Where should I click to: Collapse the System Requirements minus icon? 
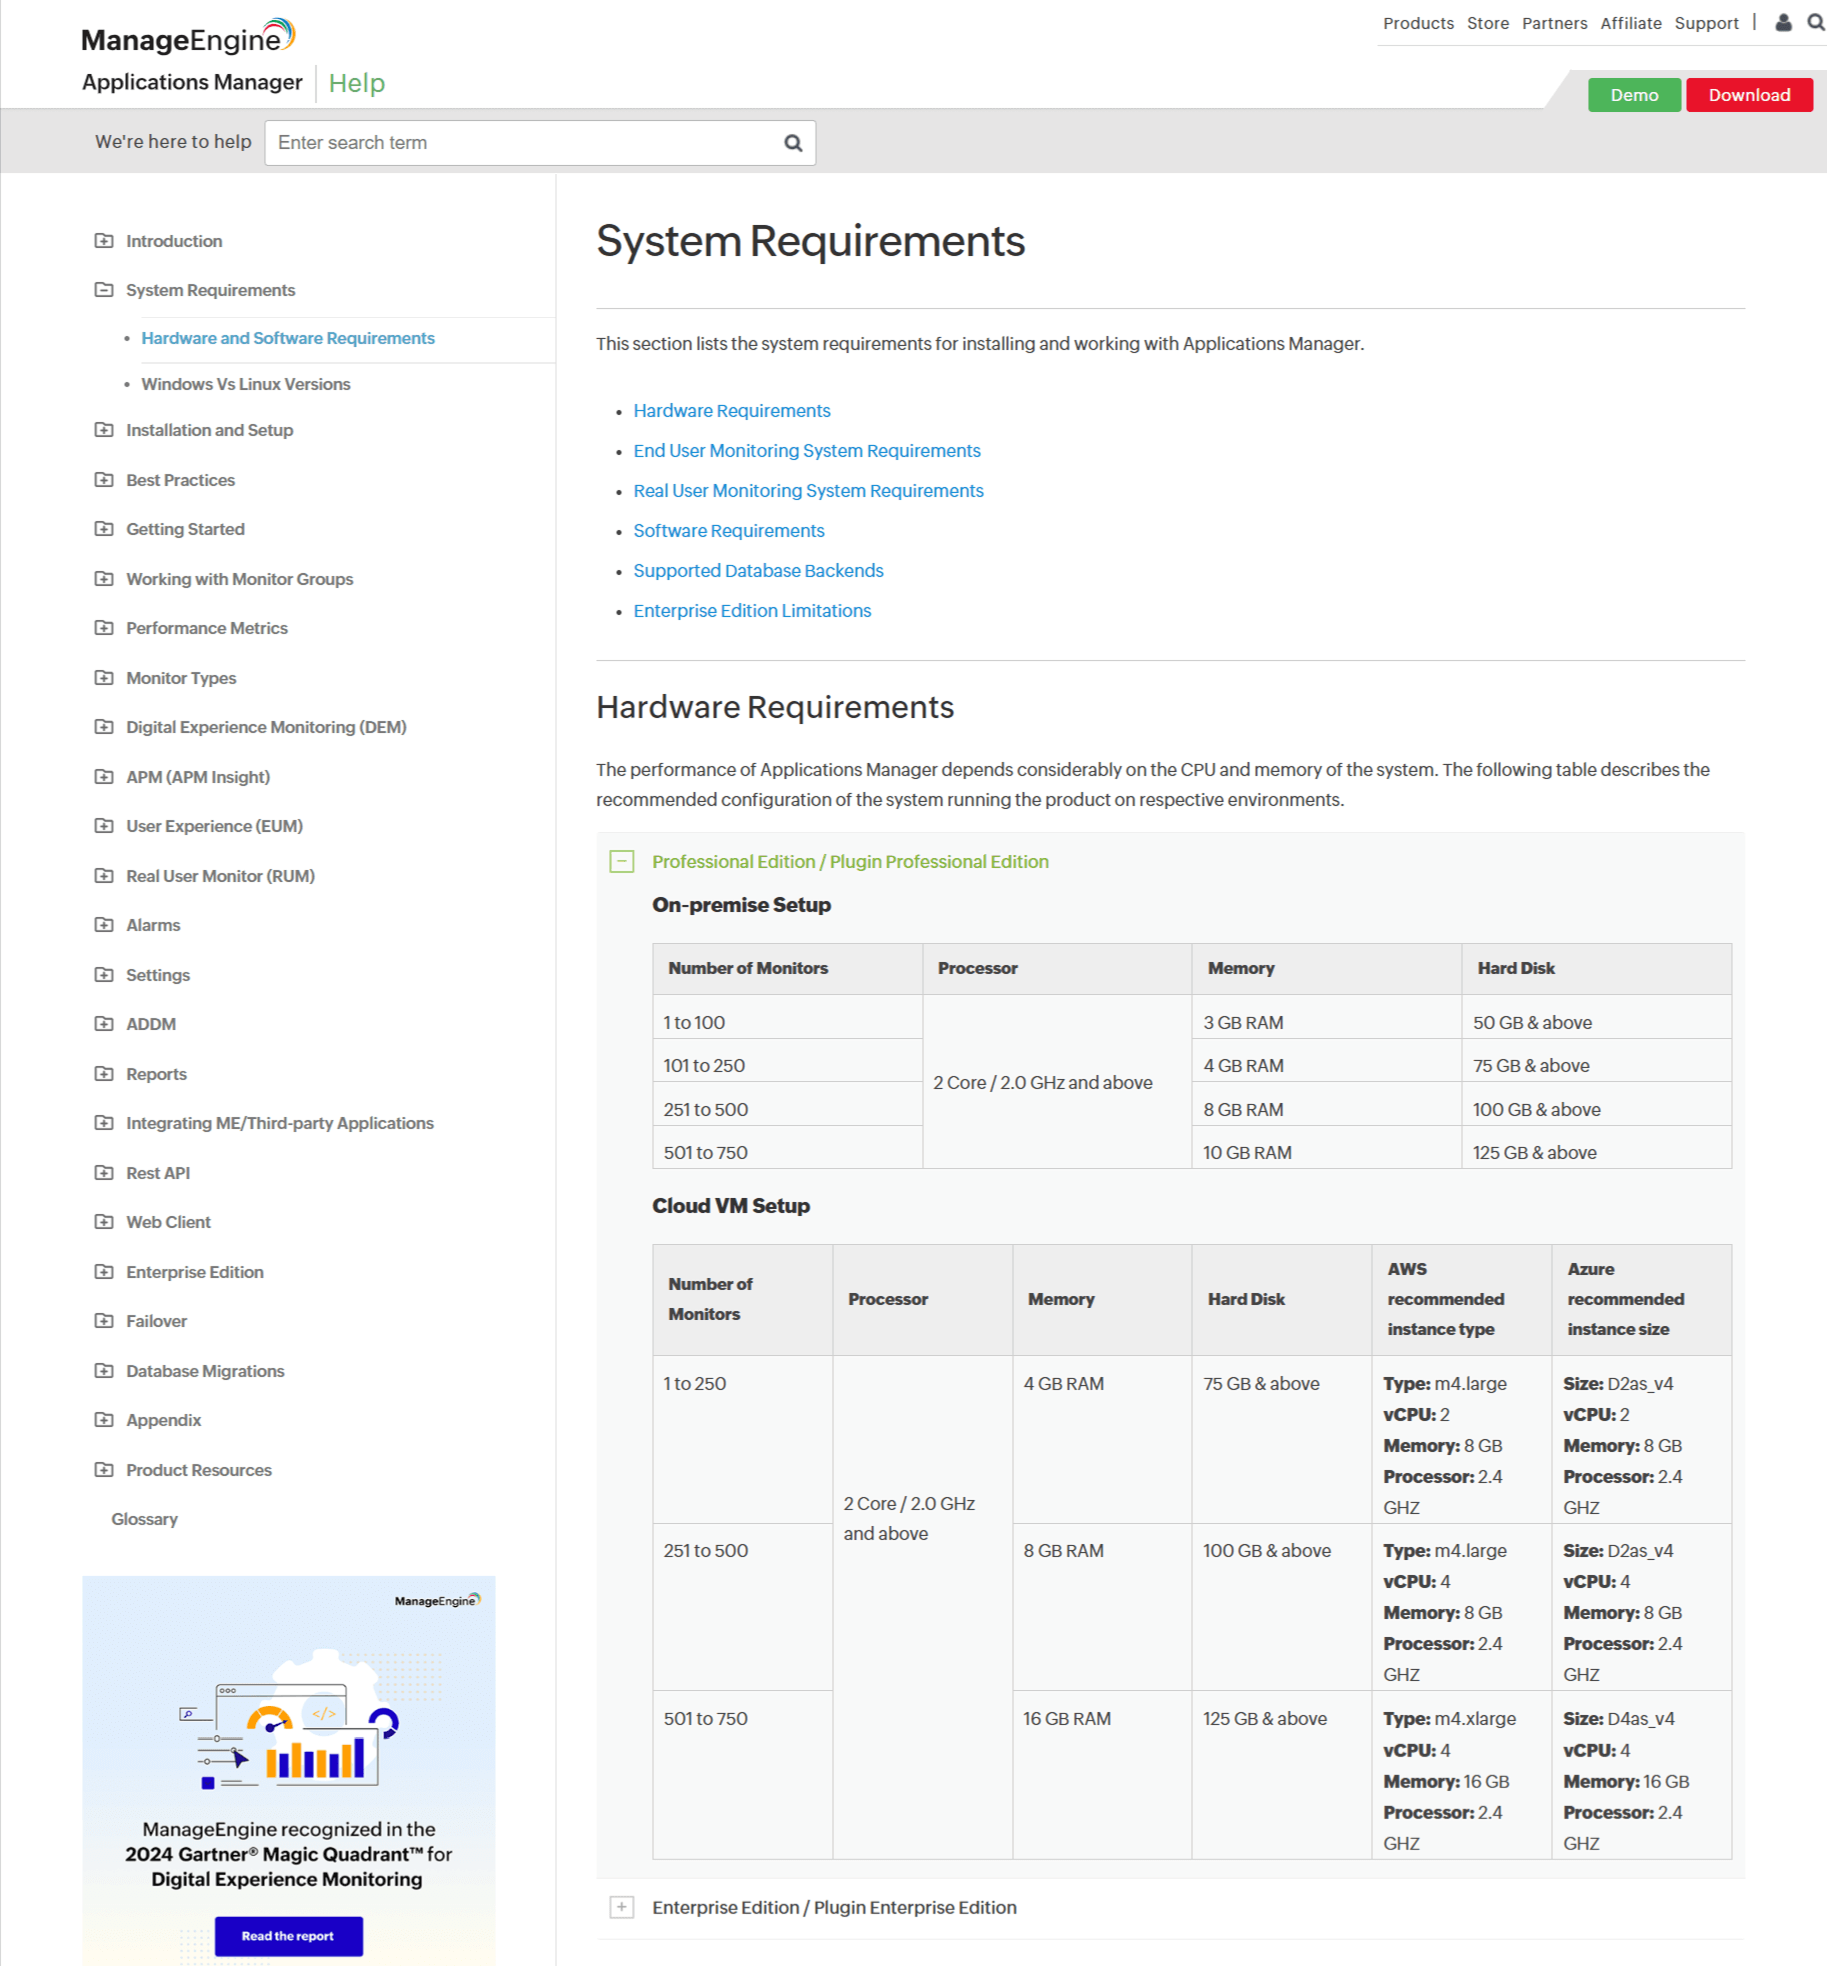click(104, 290)
